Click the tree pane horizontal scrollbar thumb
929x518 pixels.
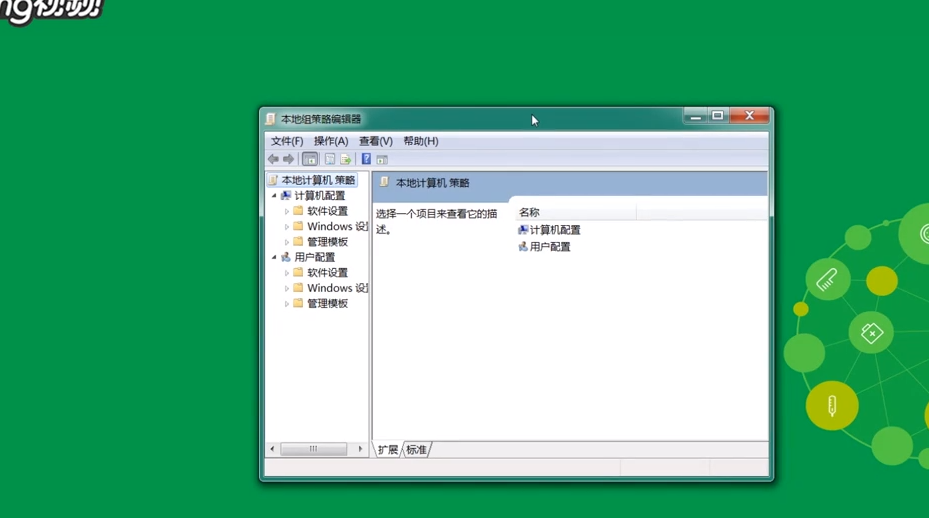pyautogui.click(x=313, y=449)
